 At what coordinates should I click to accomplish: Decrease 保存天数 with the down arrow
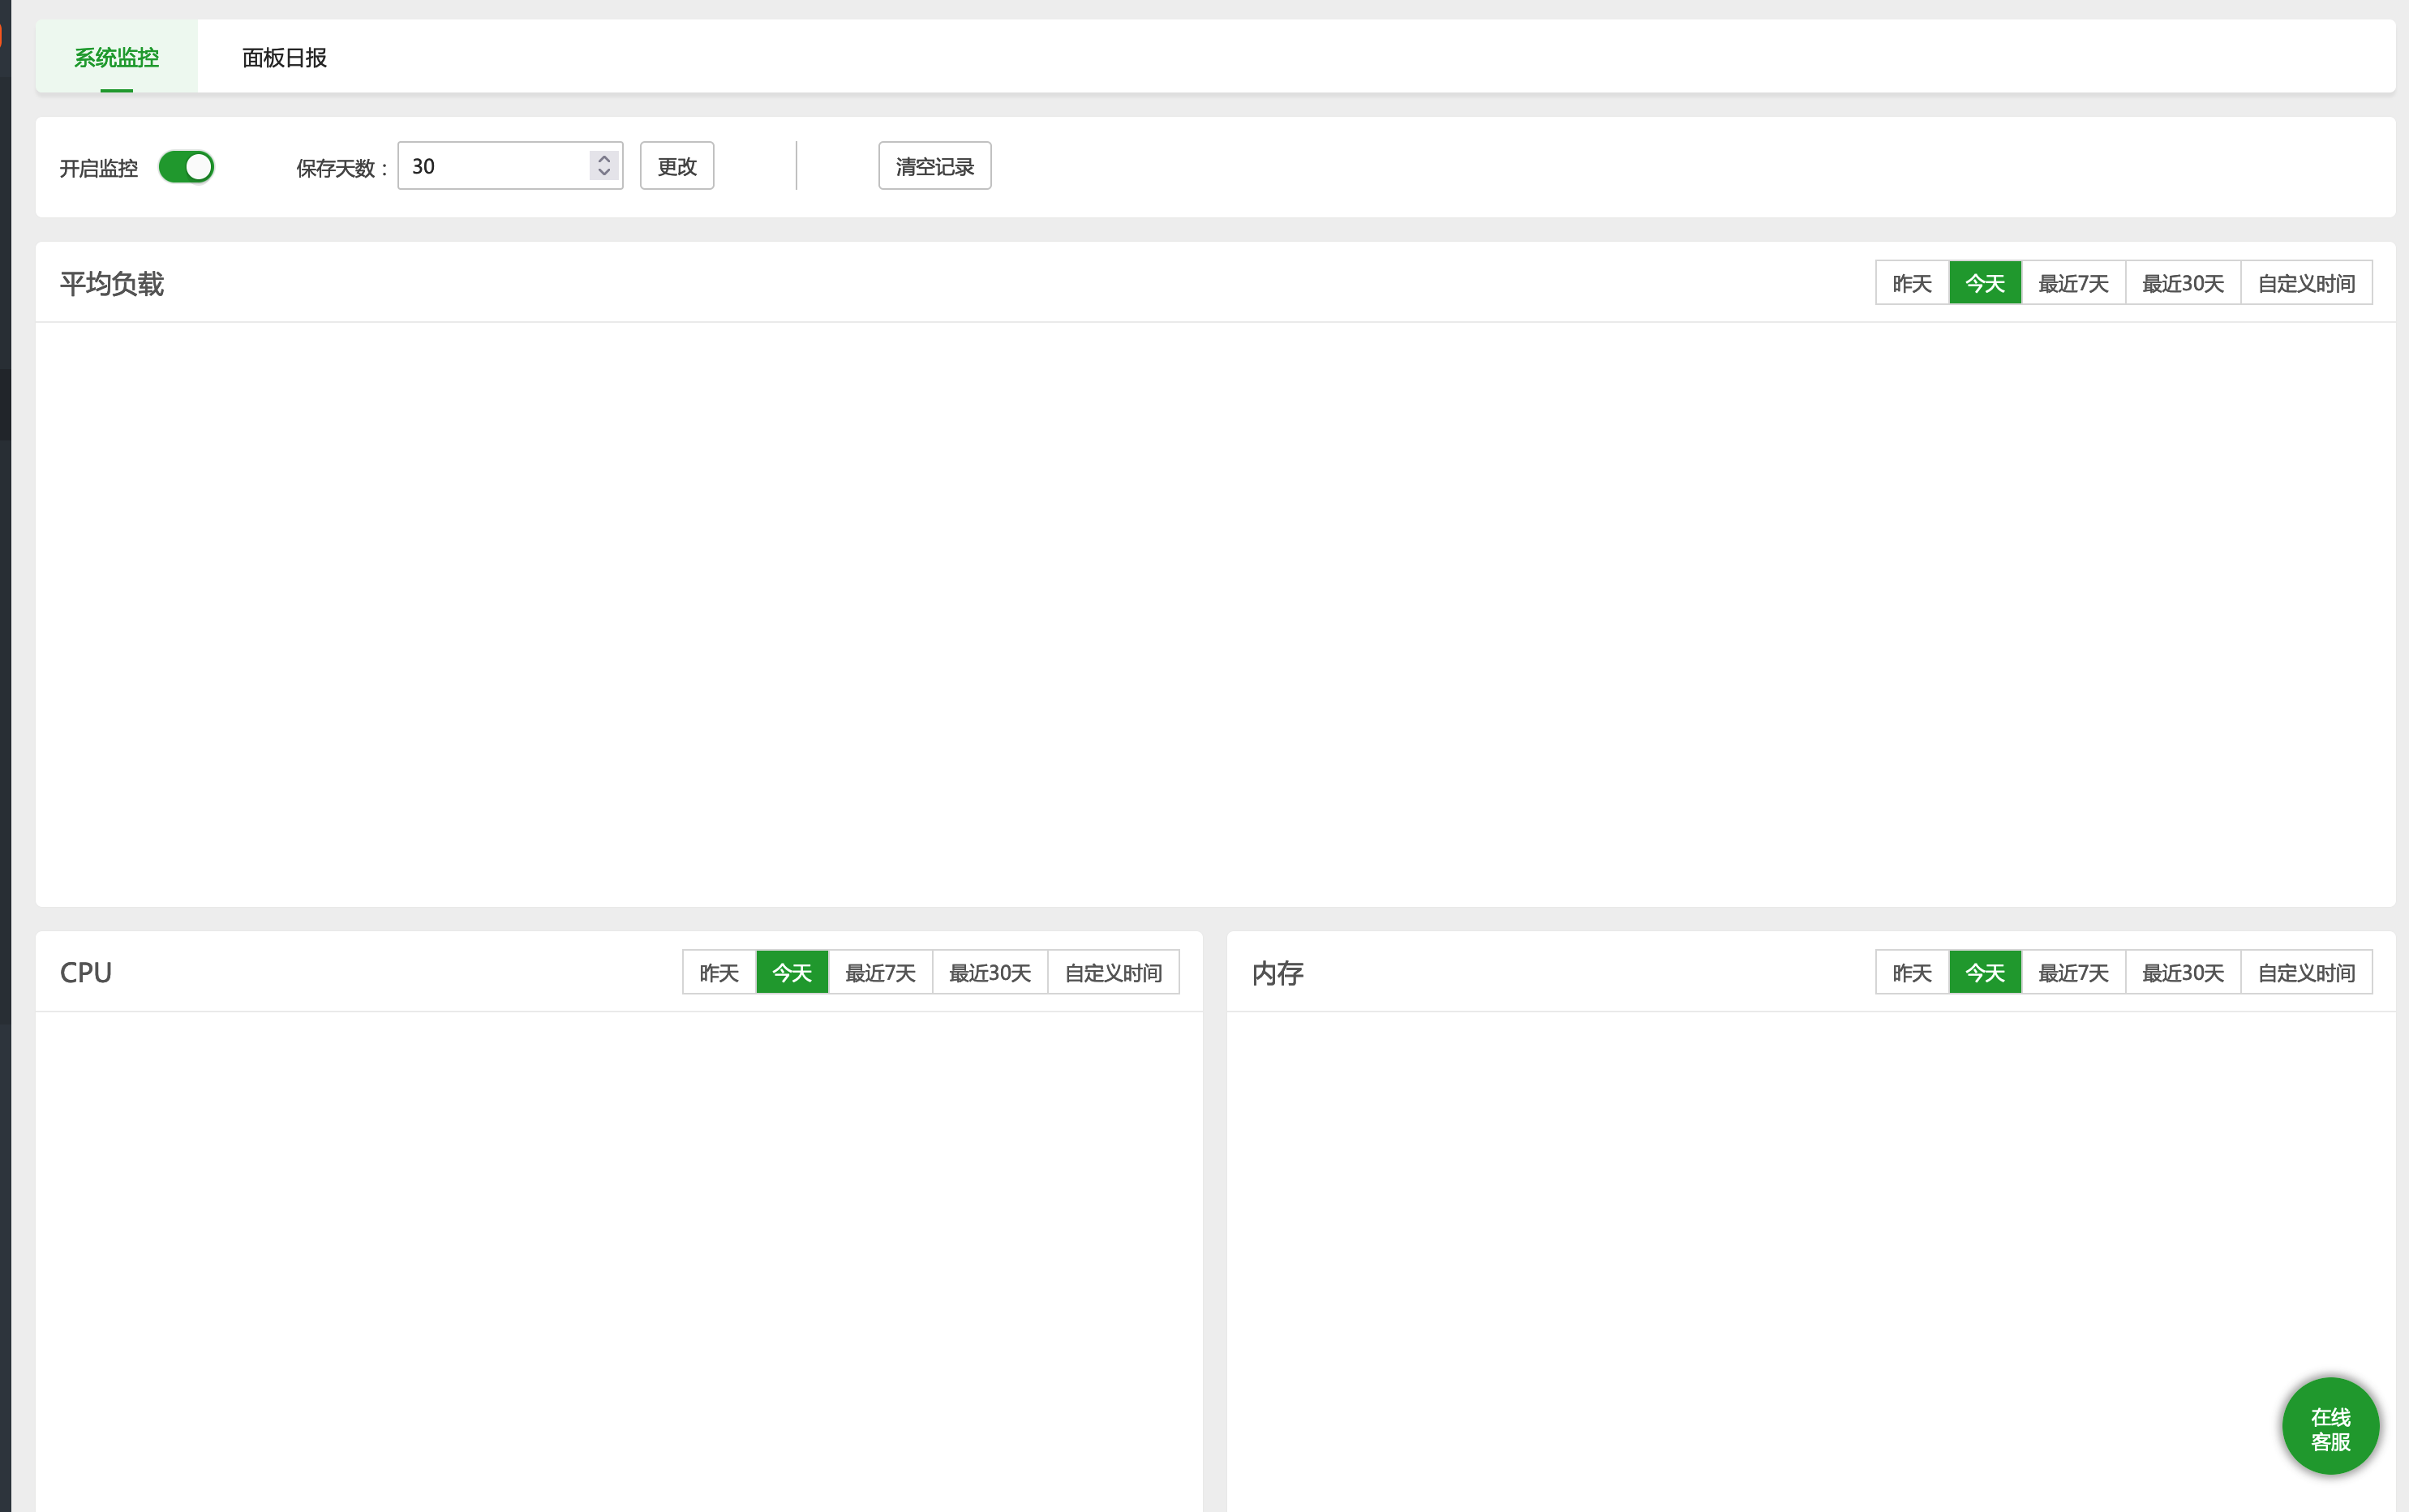(604, 172)
